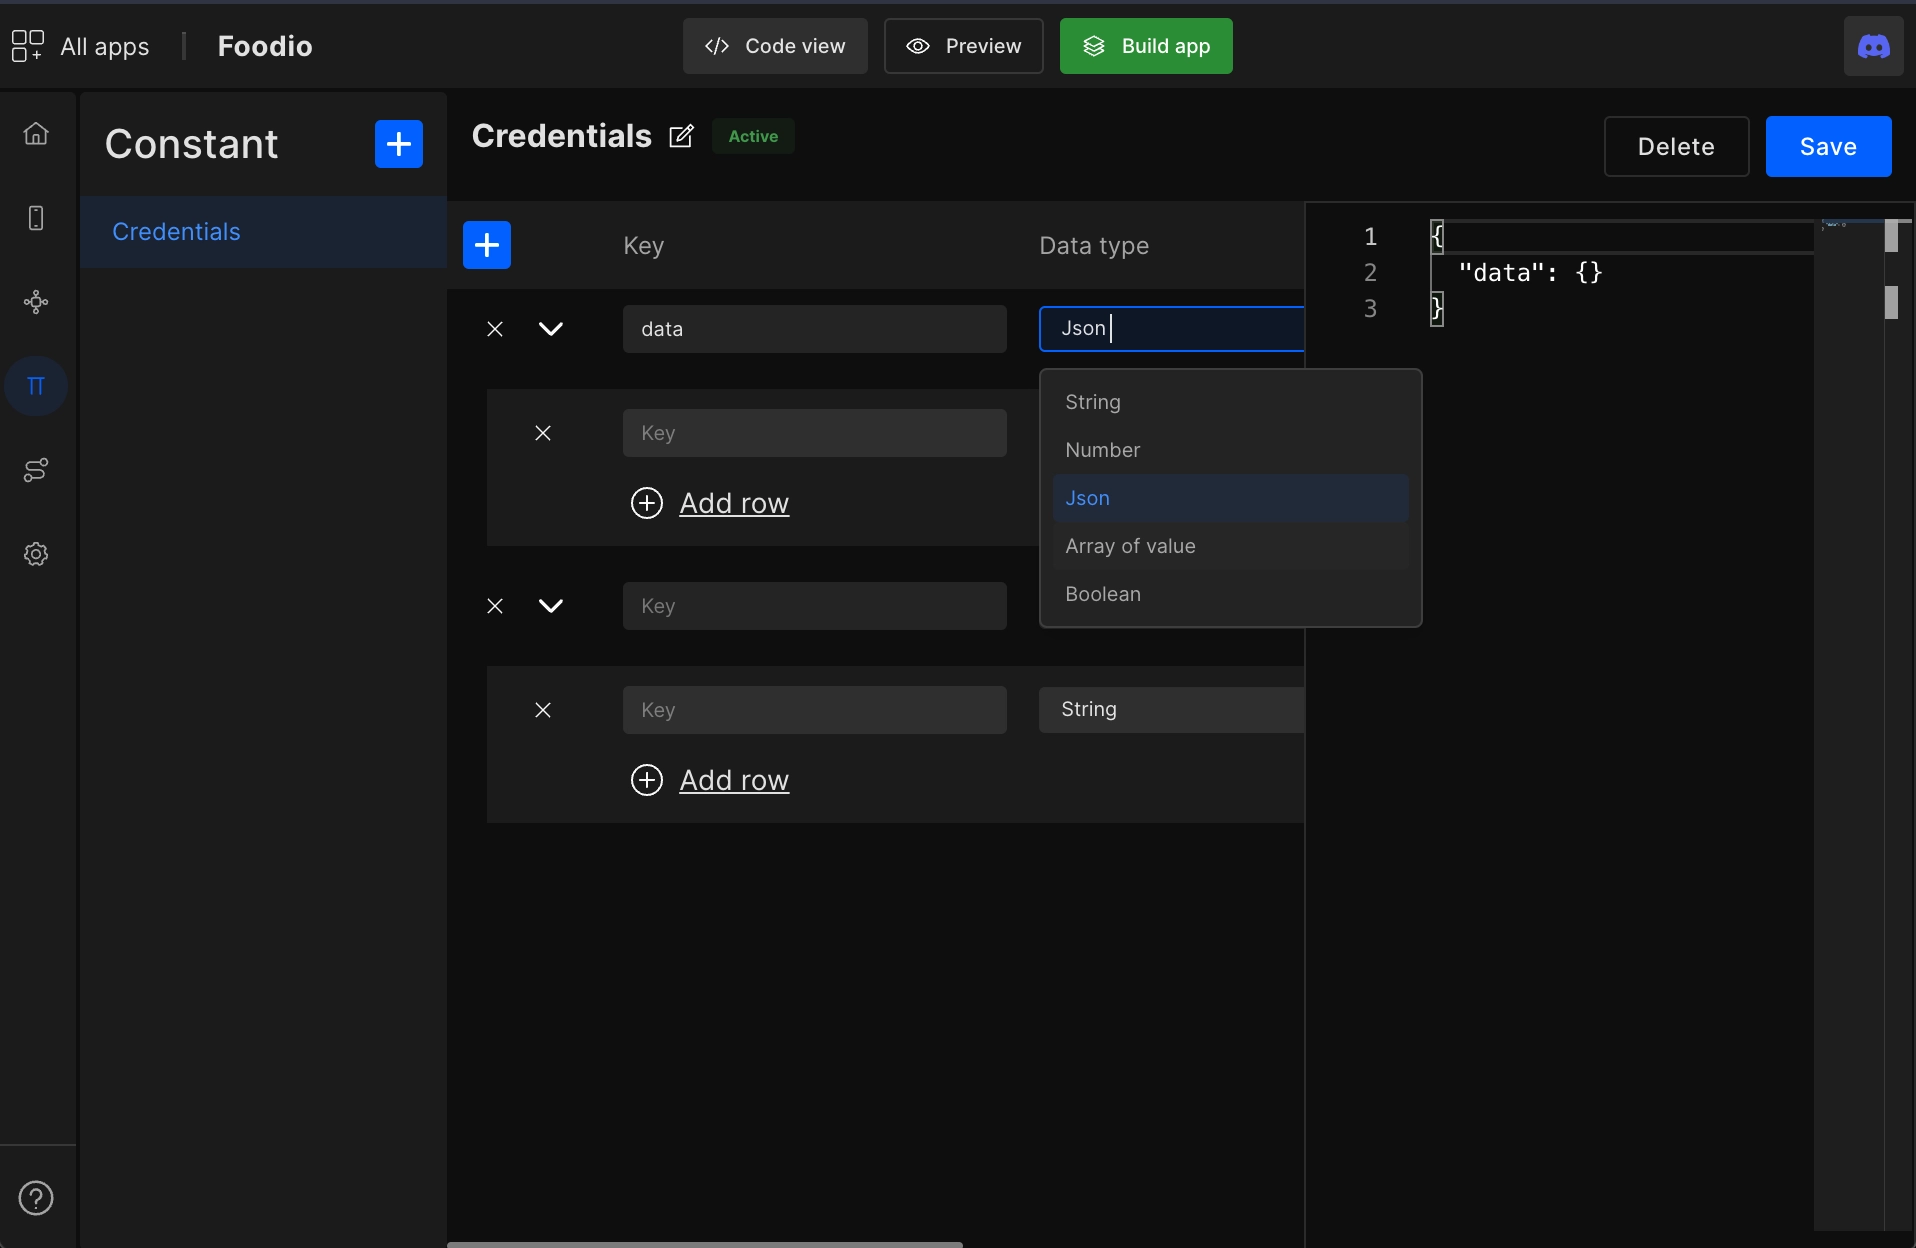Click Key field beside String type
Screen dimensions: 1916x1248
coord(815,710)
